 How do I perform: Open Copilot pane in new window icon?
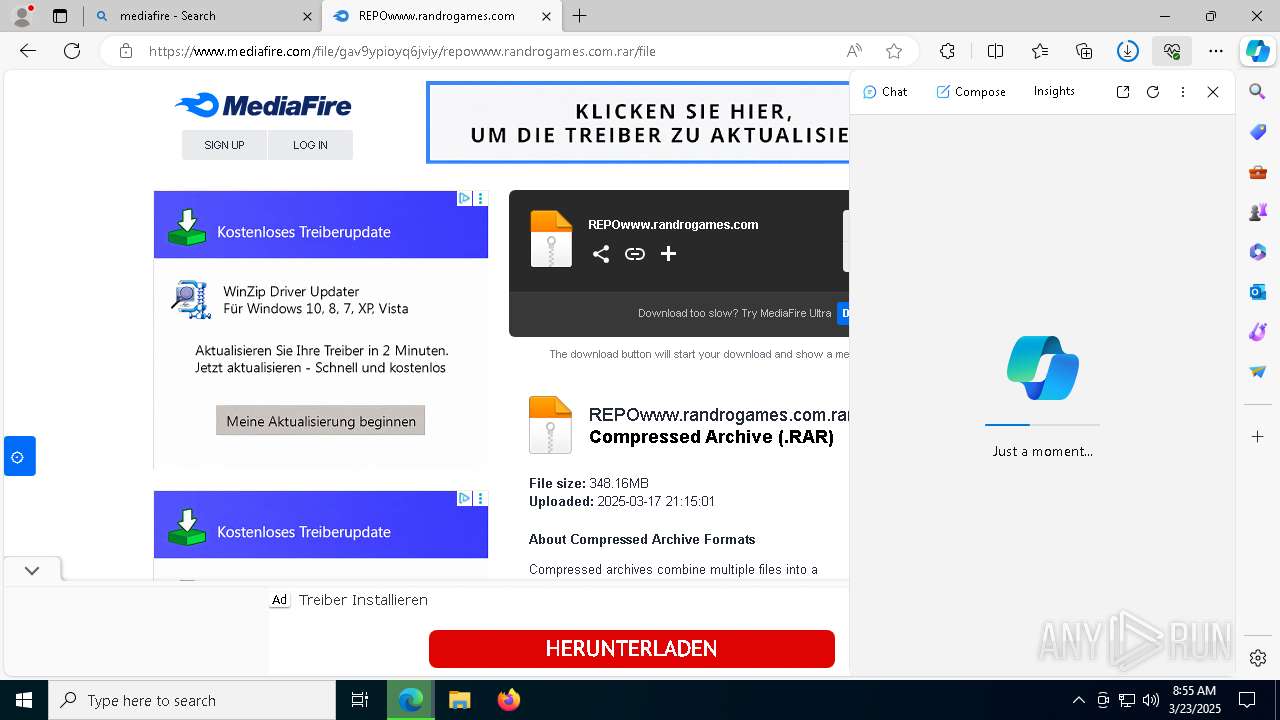[x=1123, y=92]
